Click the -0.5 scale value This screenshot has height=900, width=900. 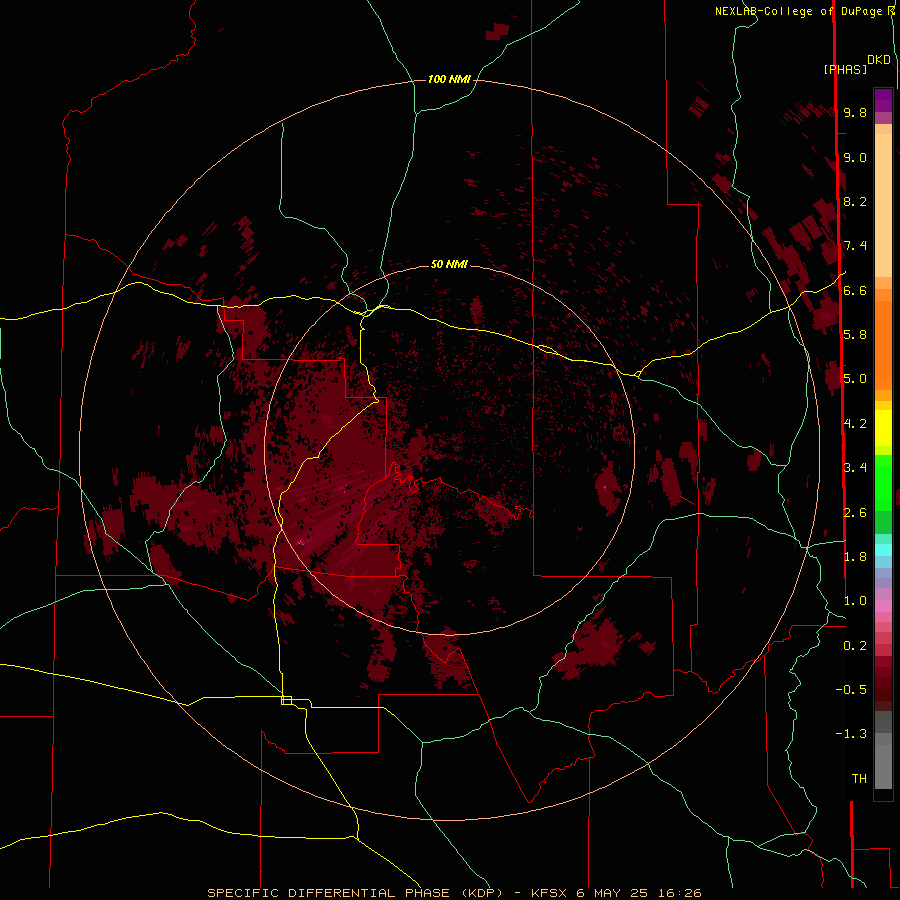tap(851, 689)
